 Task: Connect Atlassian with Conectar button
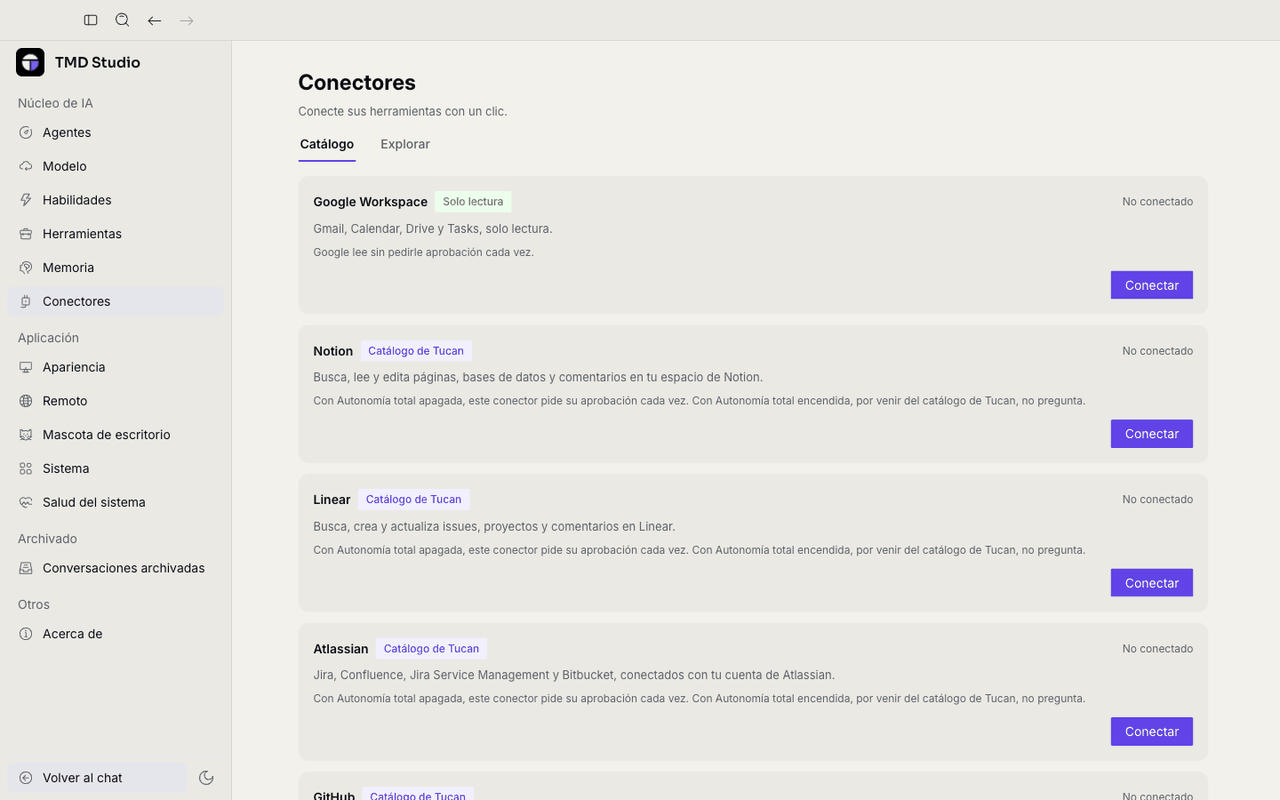pyautogui.click(x=1152, y=731)
